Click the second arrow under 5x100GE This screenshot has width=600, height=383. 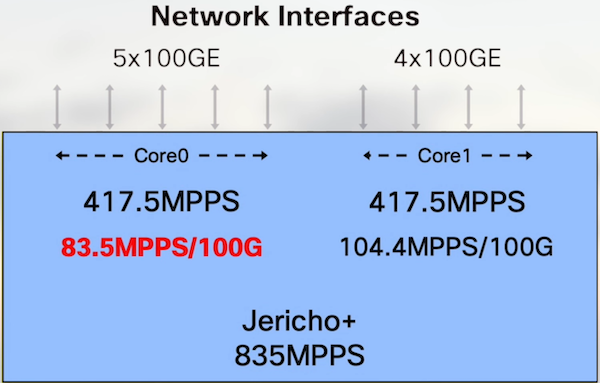pos(110,107)
